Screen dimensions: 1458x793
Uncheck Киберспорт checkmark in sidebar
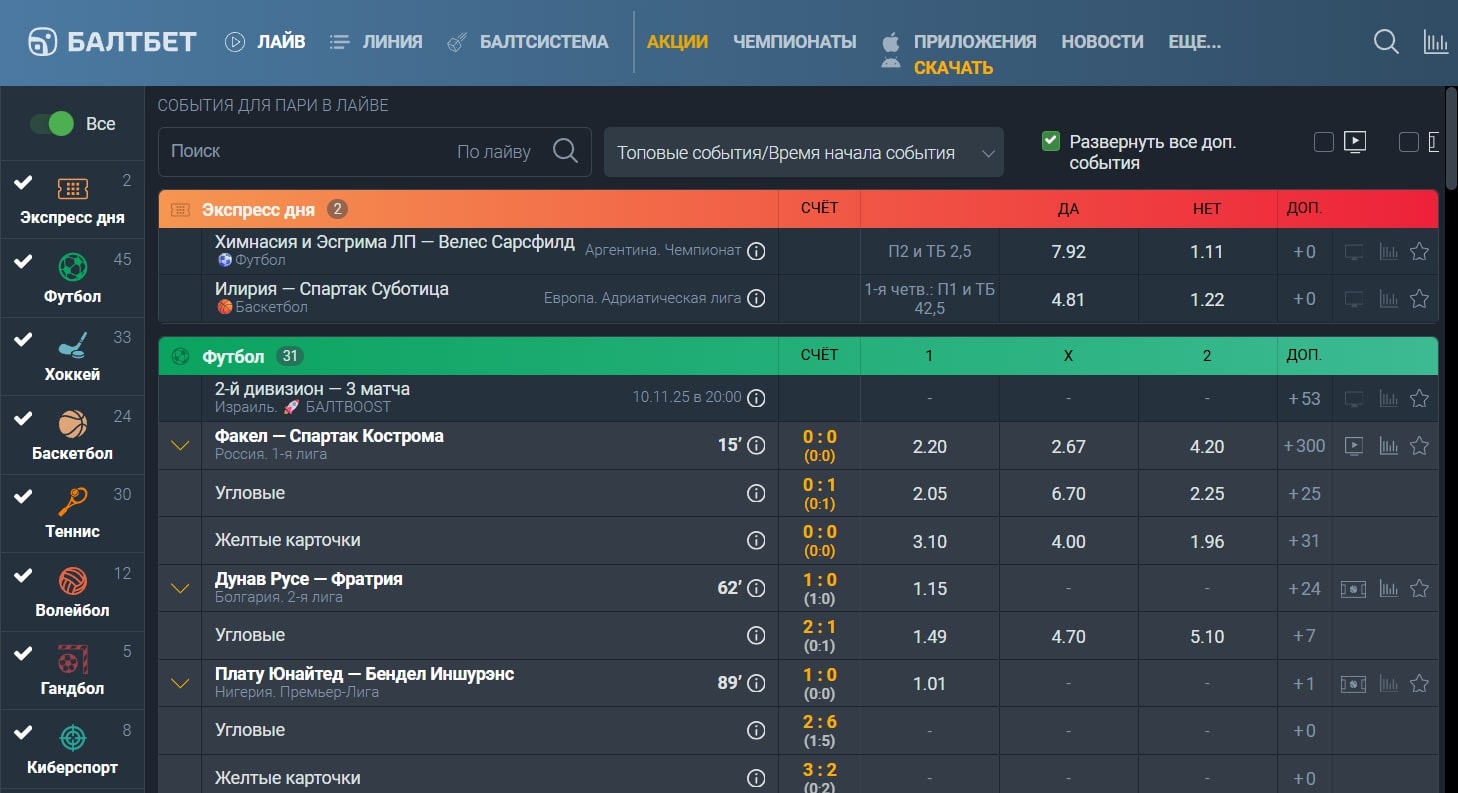pyautogui.click(x=23, y=732)
